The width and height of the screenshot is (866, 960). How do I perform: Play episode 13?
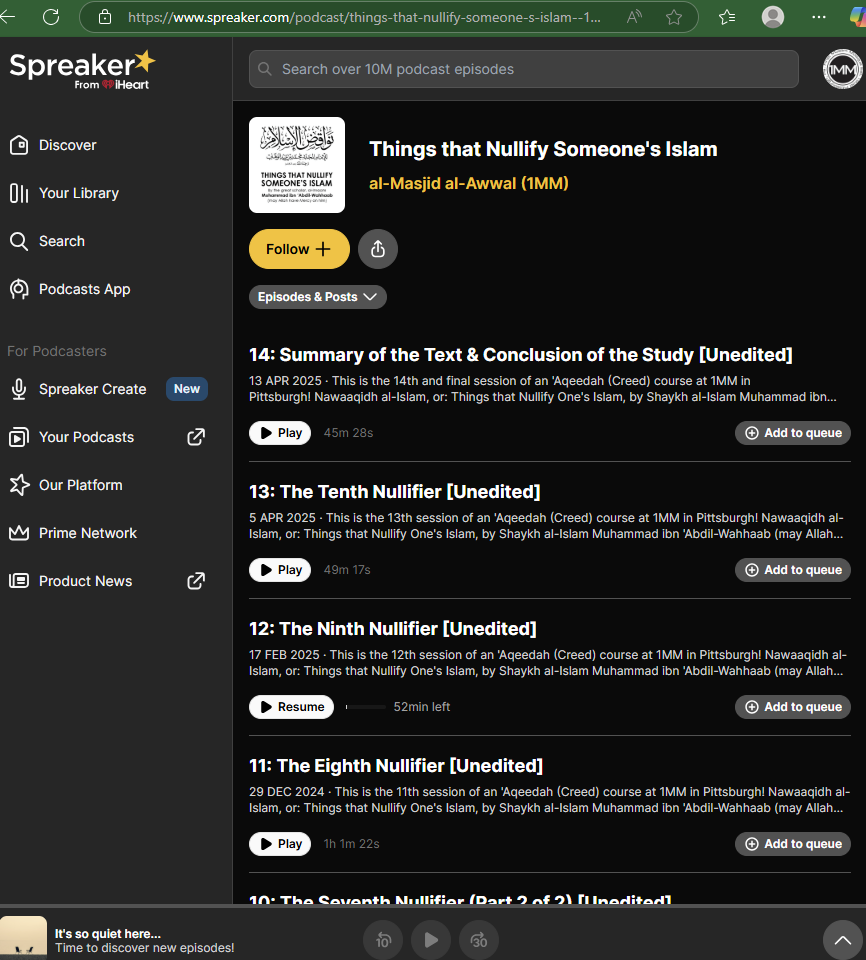280,570
